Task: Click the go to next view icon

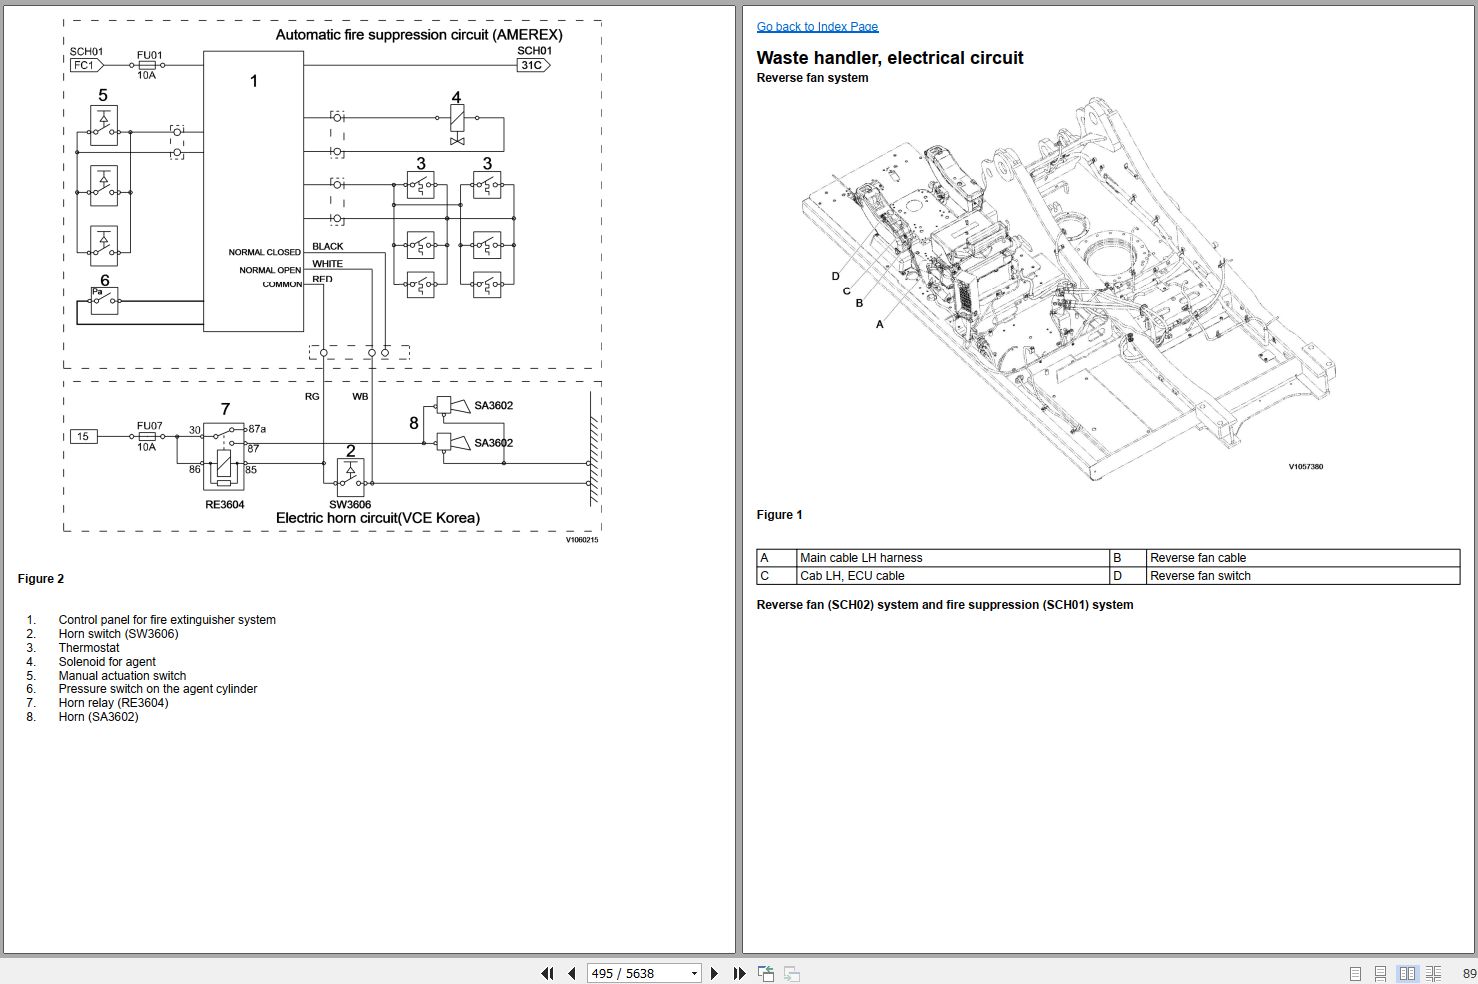Action: 791,973
